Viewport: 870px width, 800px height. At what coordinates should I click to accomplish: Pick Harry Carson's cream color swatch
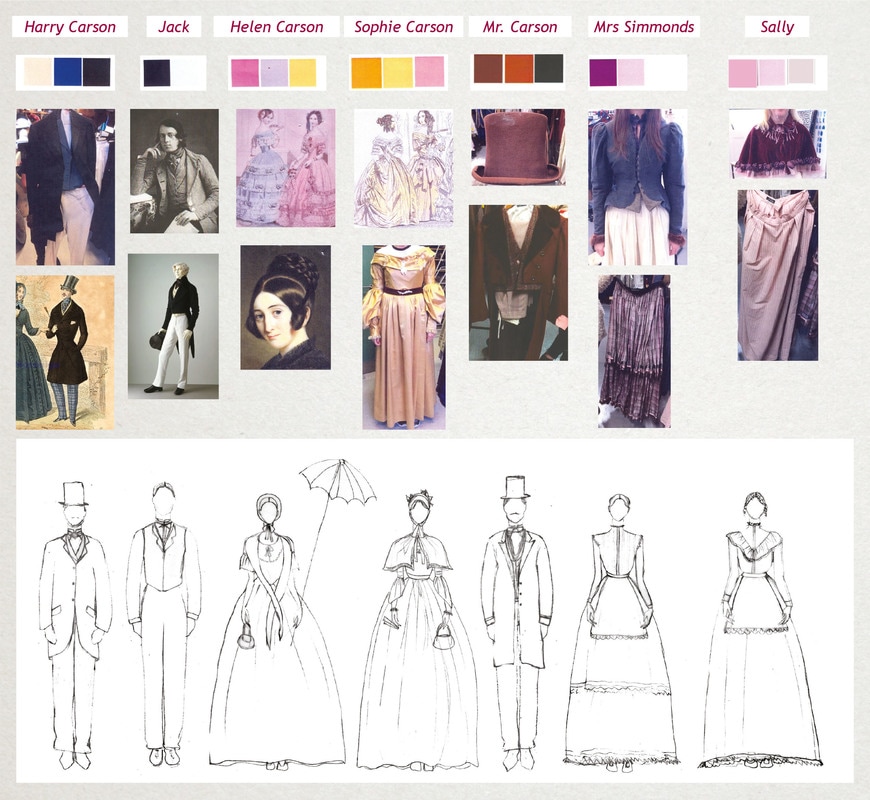point(38,72)
